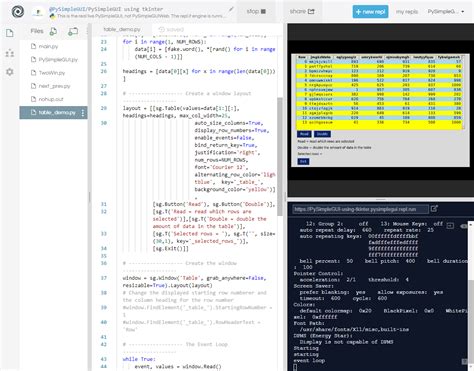Click 'event loop' text in the console
Viewport: 474px width, 371px height.
click(x=309, y=360)
